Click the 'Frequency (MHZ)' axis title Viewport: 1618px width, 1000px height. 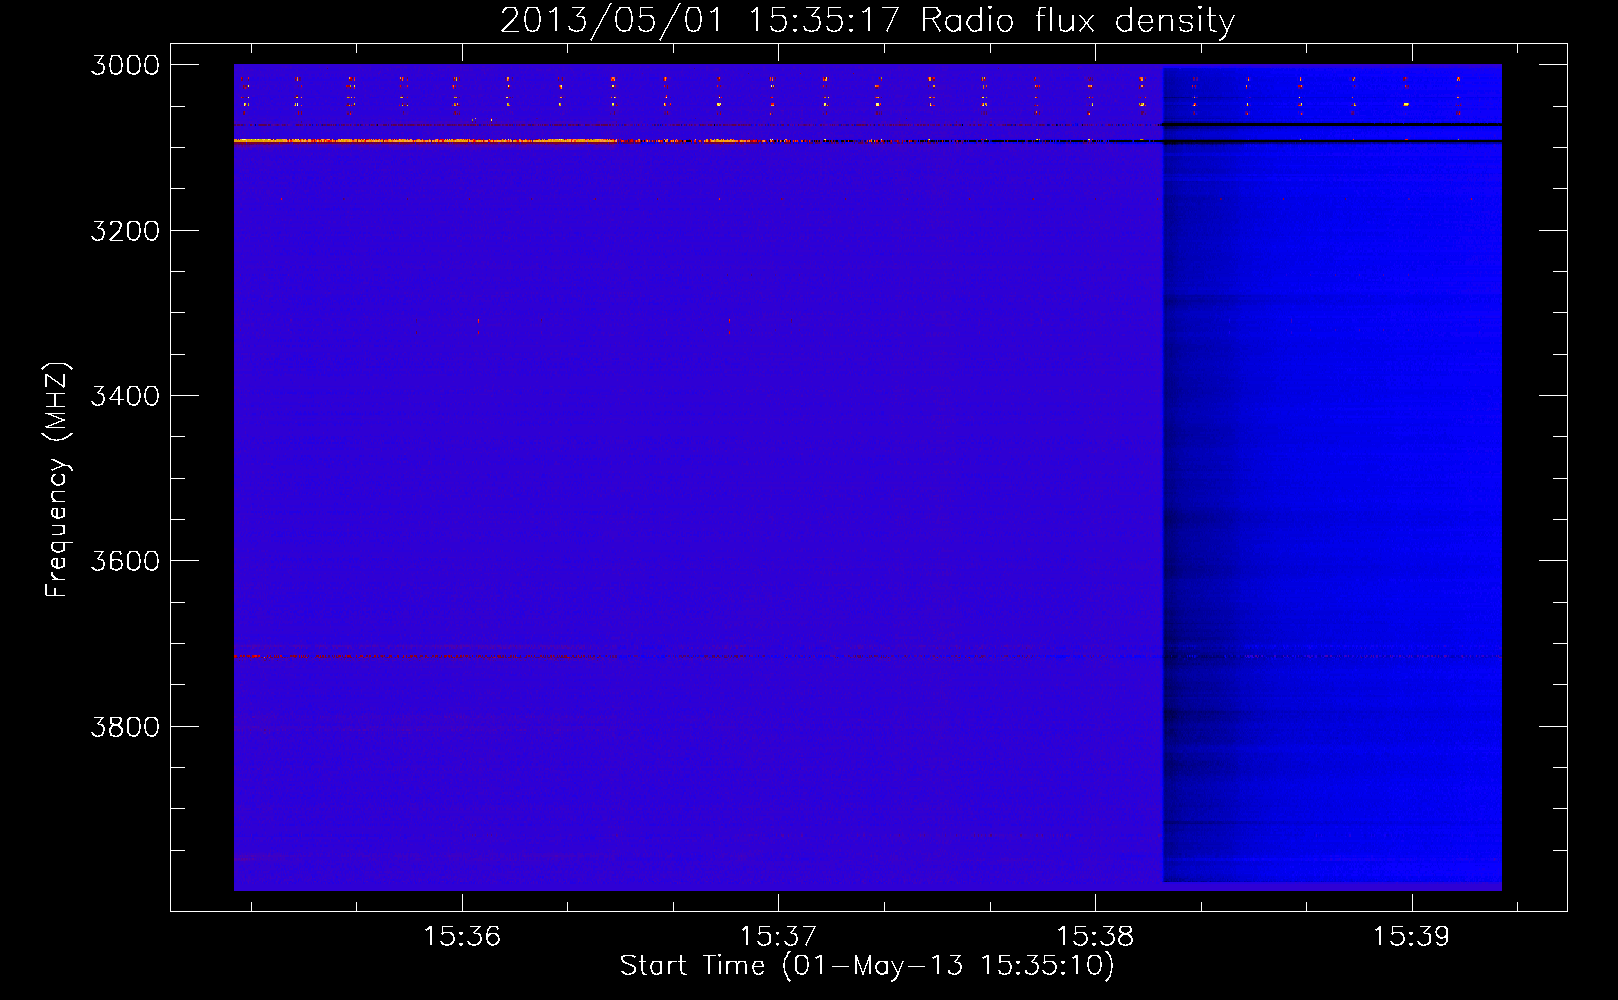(57, 480)
